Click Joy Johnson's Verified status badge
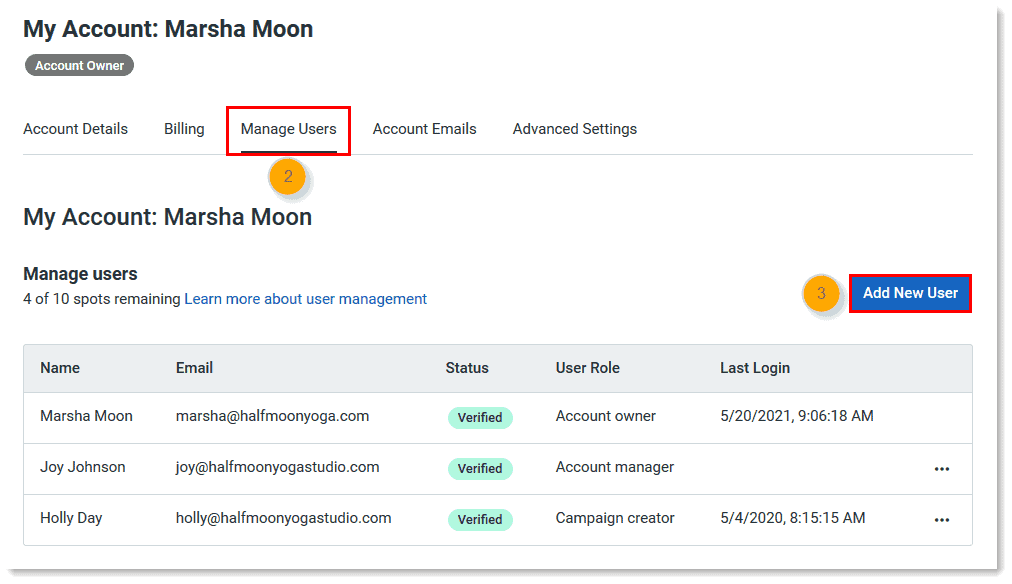 (x=480, y=468)
